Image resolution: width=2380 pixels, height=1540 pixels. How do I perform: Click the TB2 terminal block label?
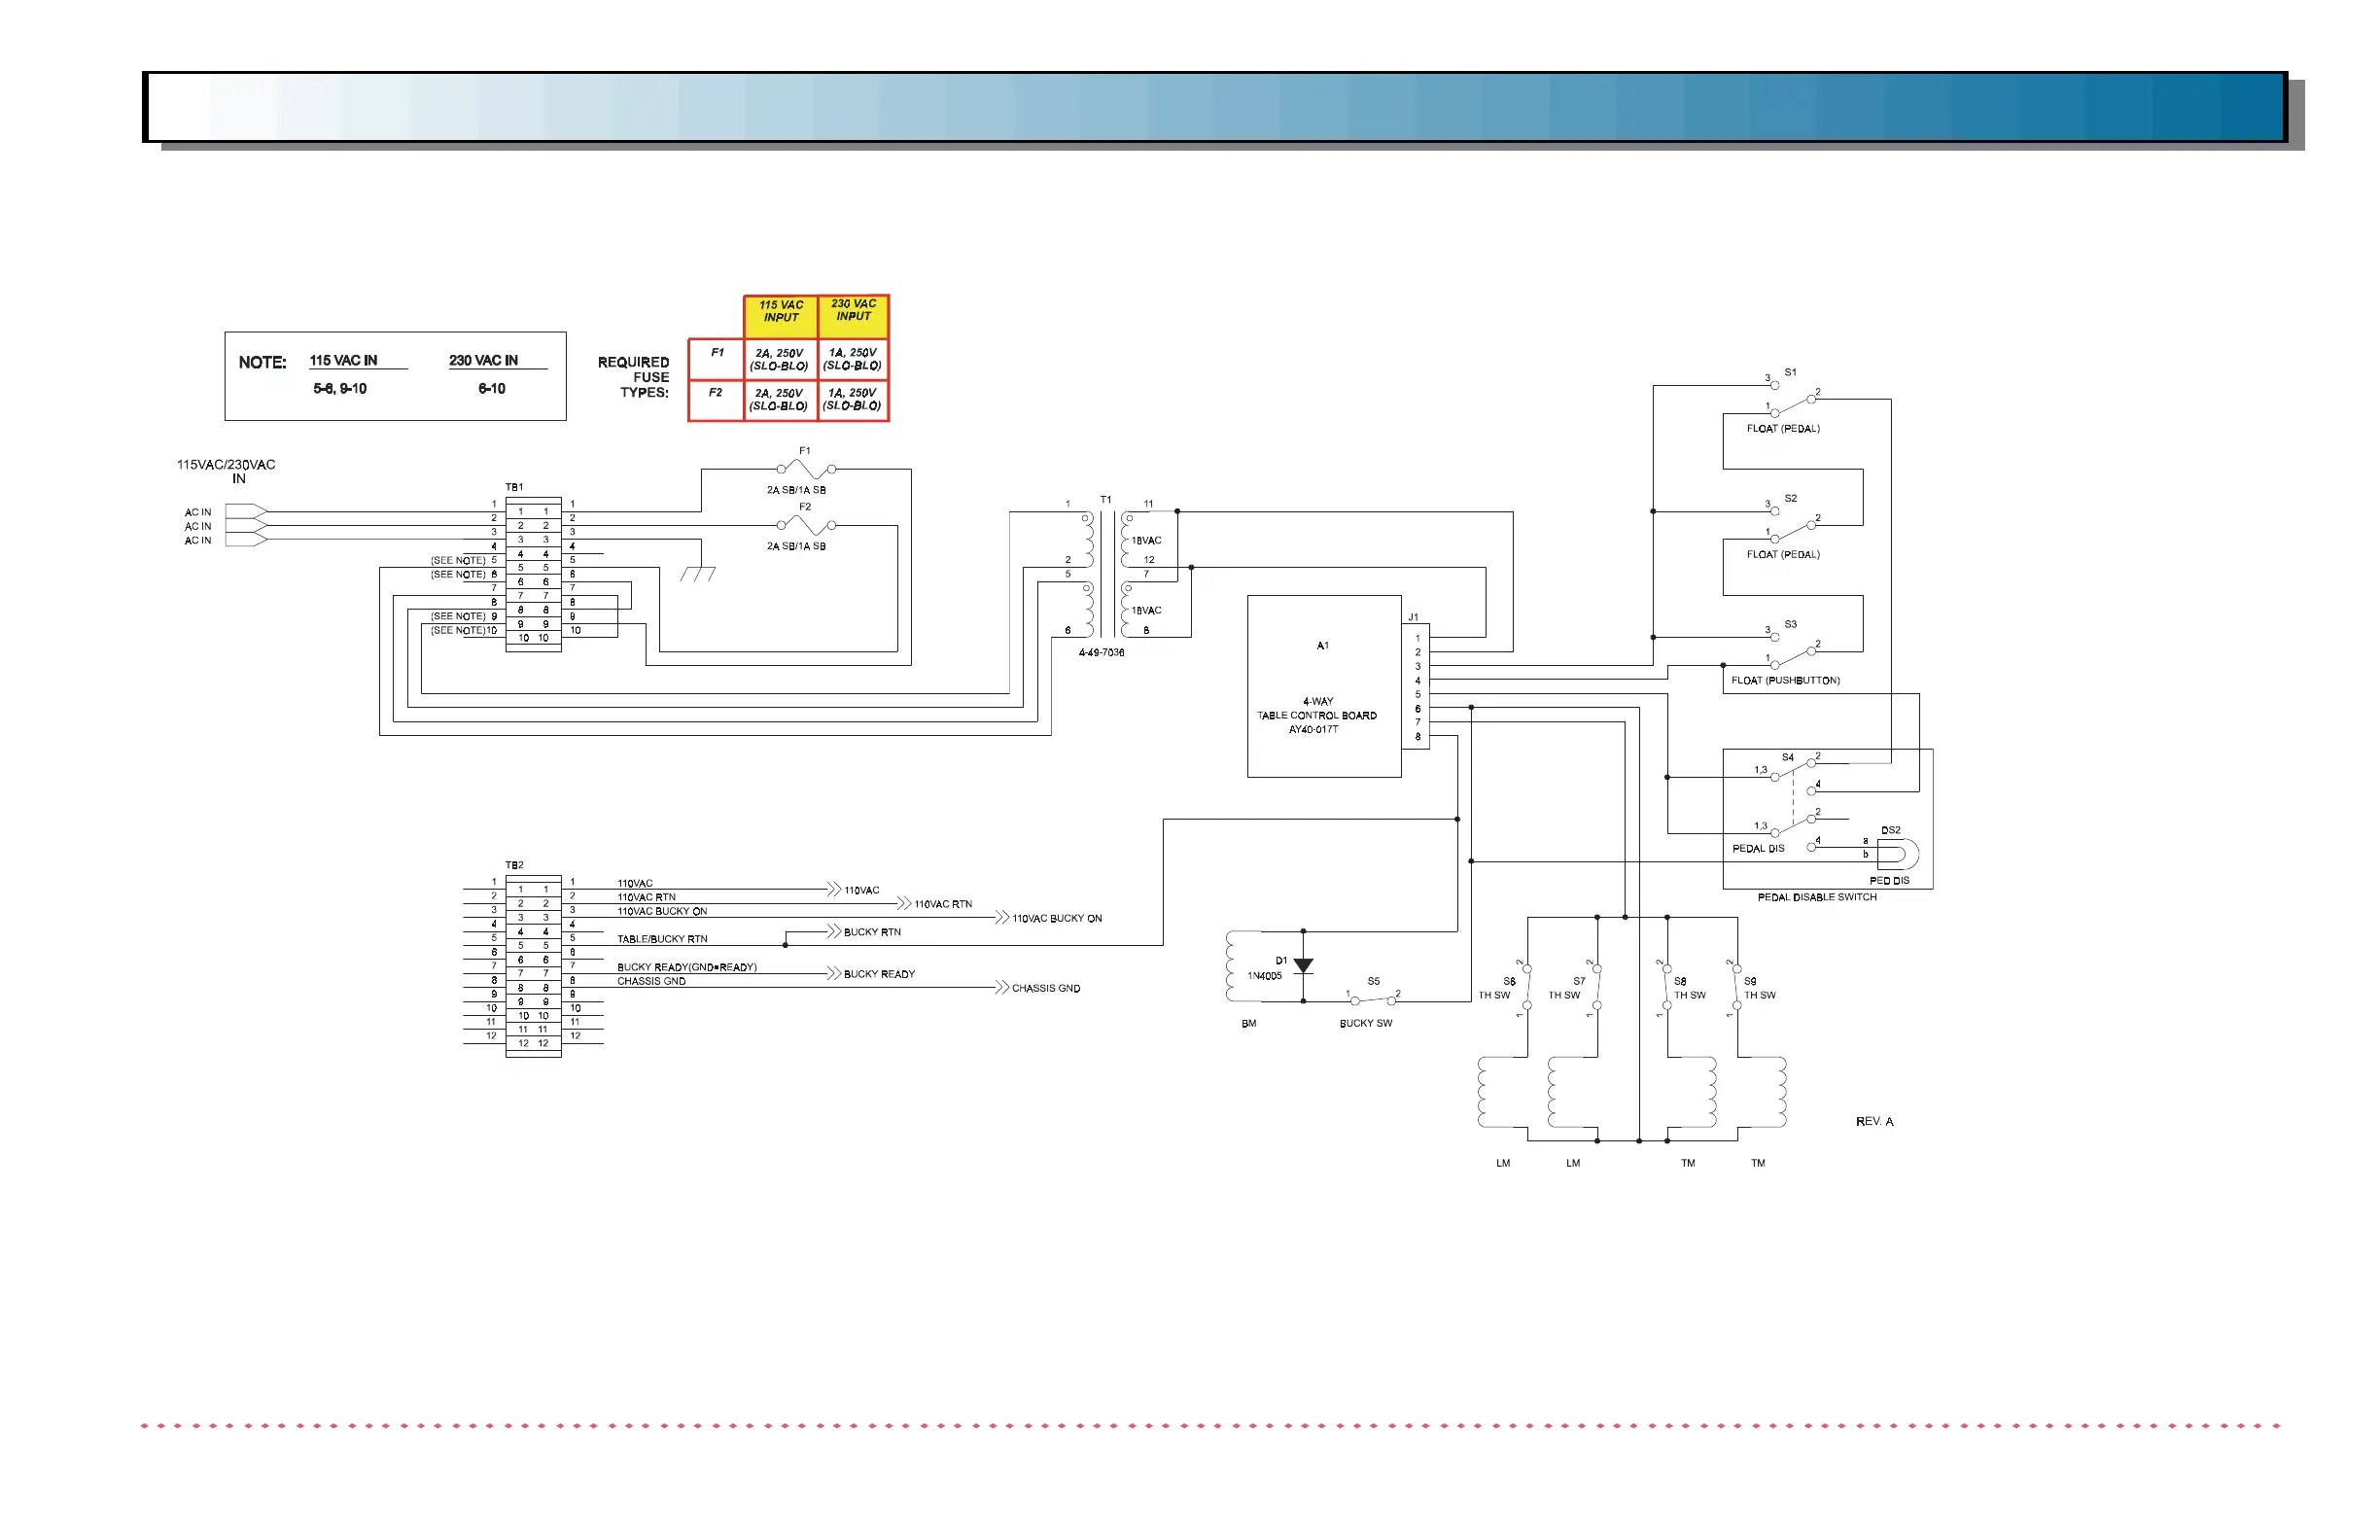point(514,865)
